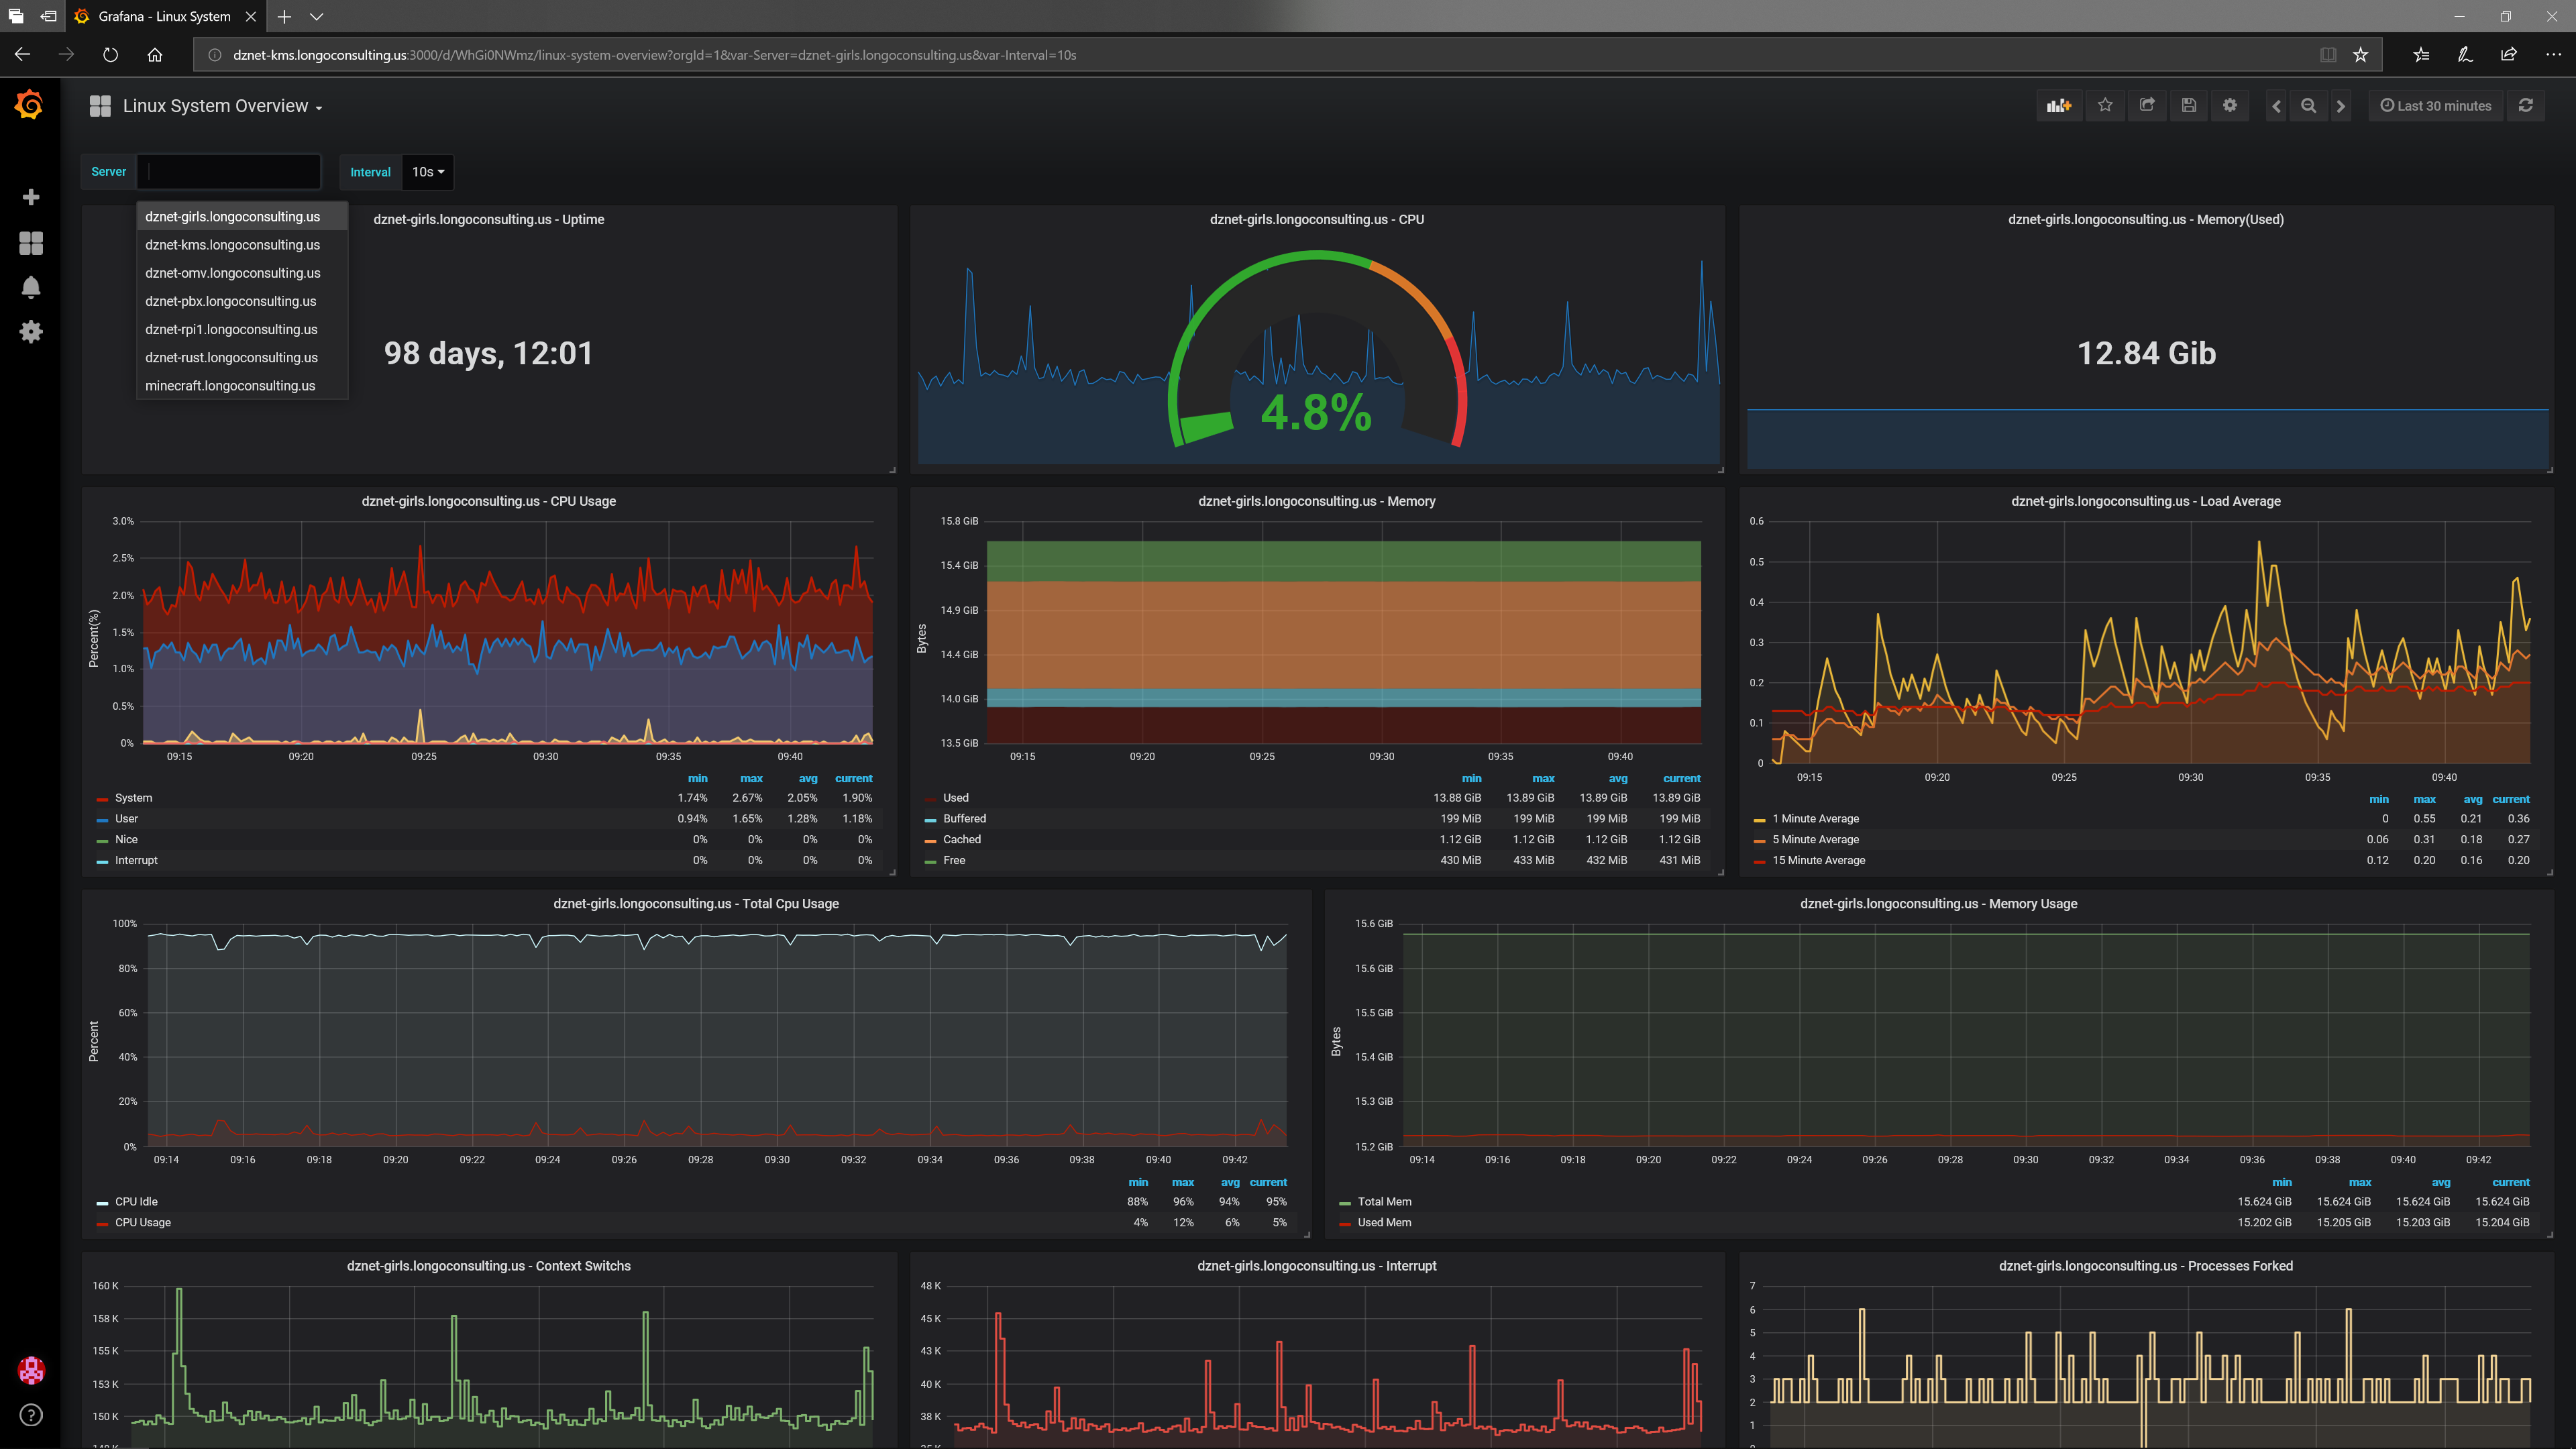
Task: Refresh the dashboard icon
Action: (x=2526, y=106)
